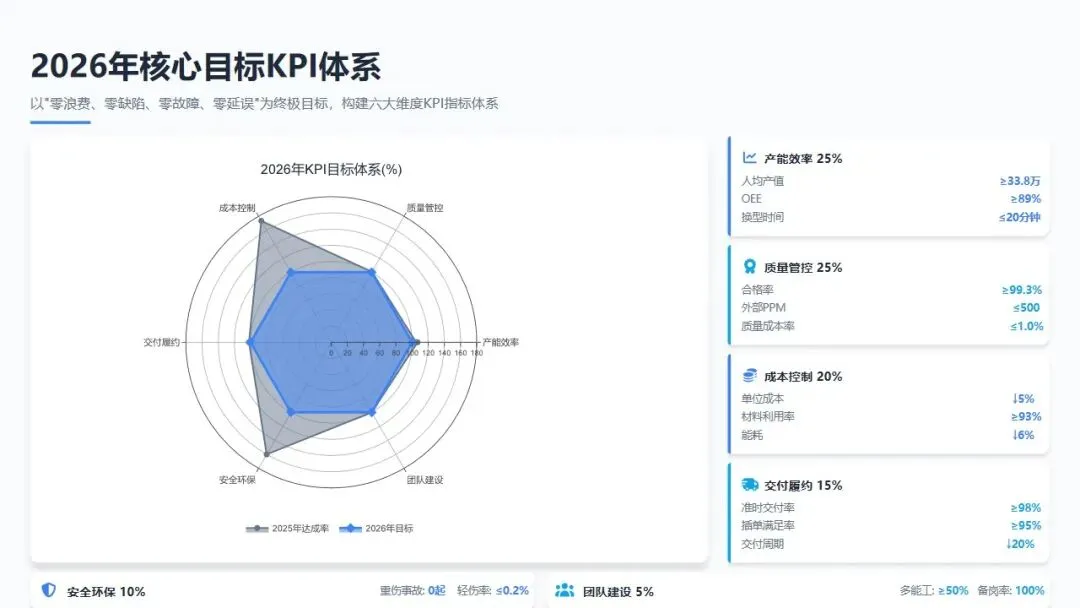The height and width of the screenshot is (608, 1080).
Task: Click the 安全环保 gray data point on radar
Action: pyautogui.click(x=267, y=454)
